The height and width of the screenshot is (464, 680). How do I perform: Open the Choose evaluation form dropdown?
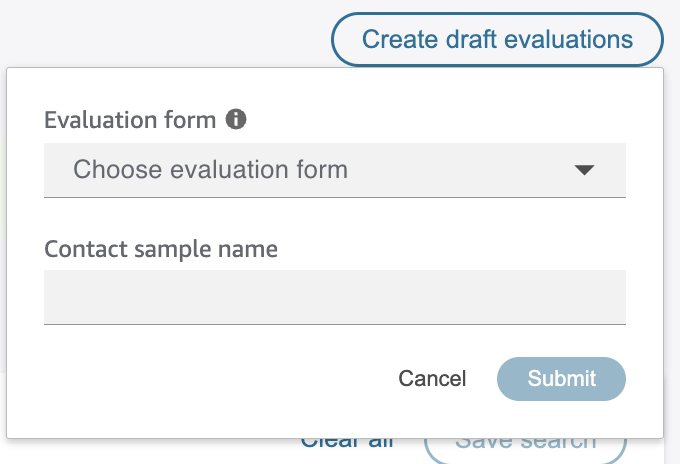334,170
